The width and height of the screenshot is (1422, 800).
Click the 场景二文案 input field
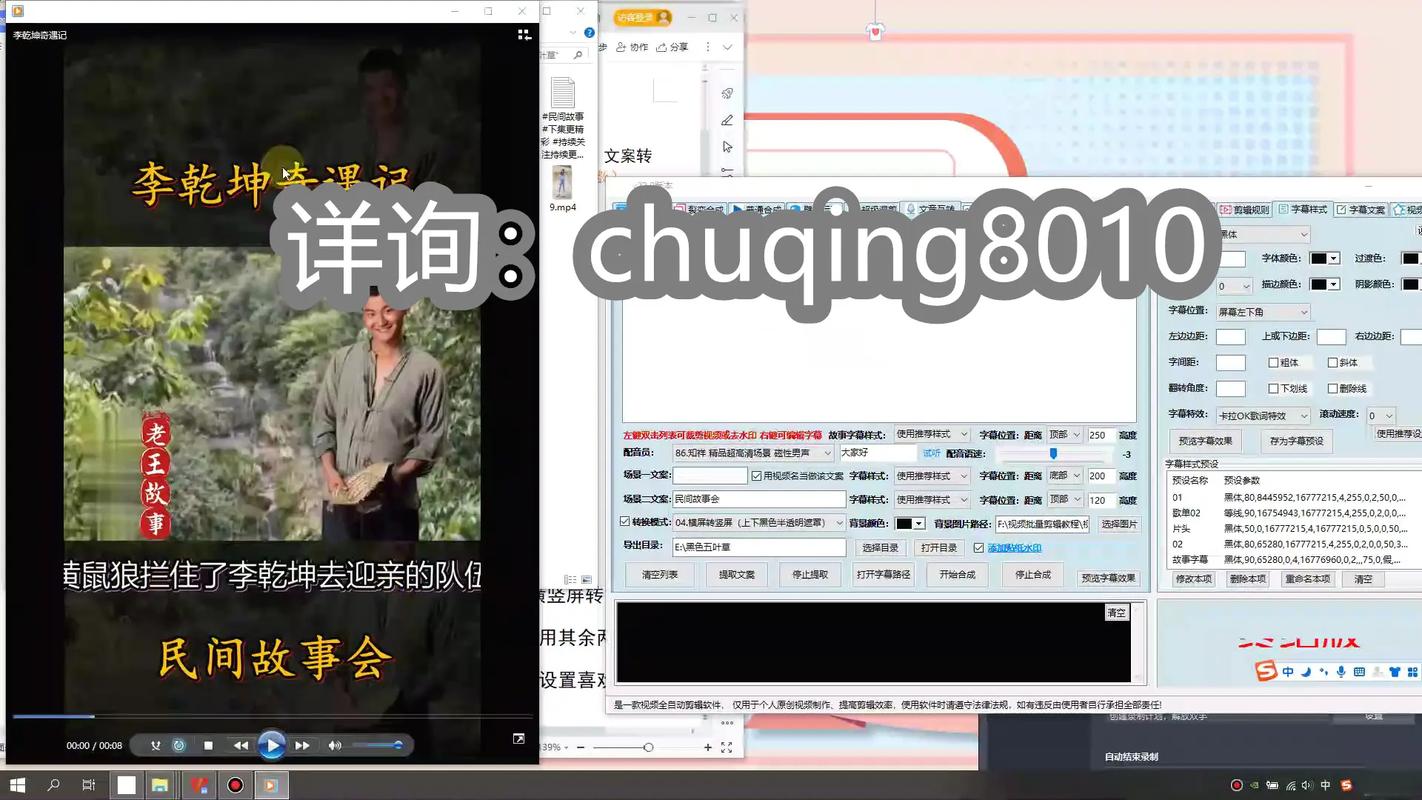point(759,499)
